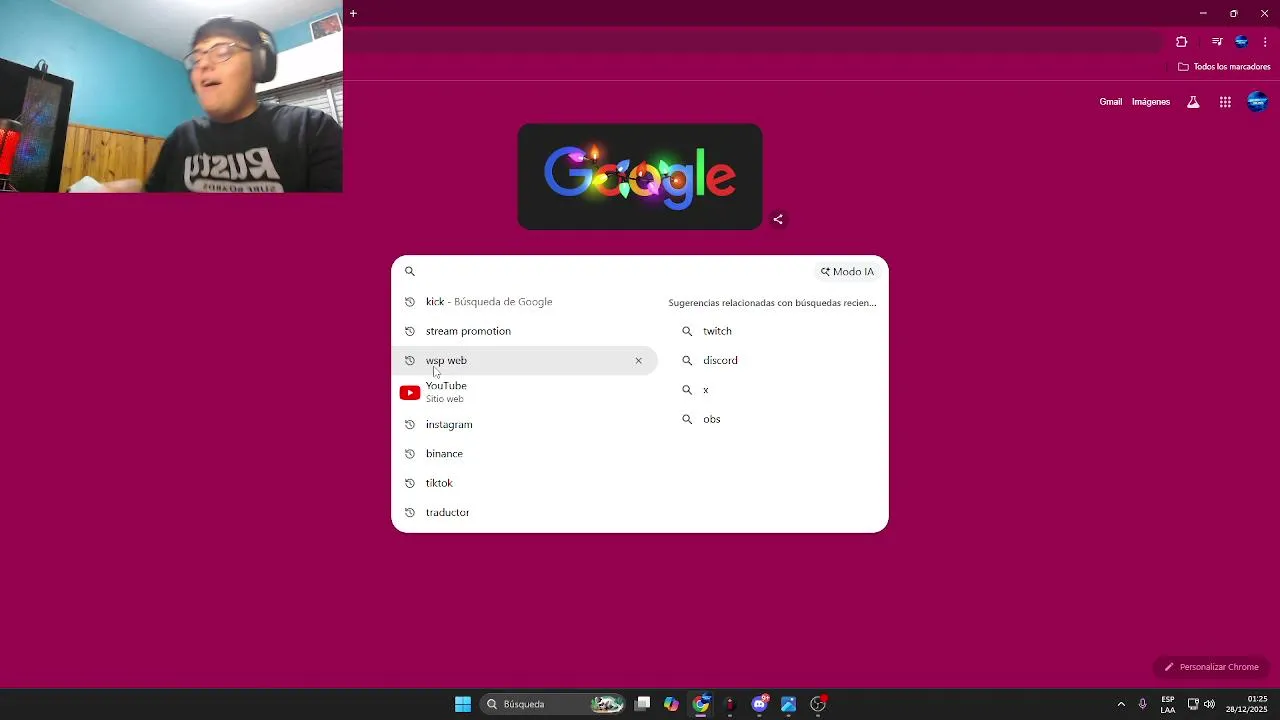Open Search Labs flask icon

tap(1193, 102)
